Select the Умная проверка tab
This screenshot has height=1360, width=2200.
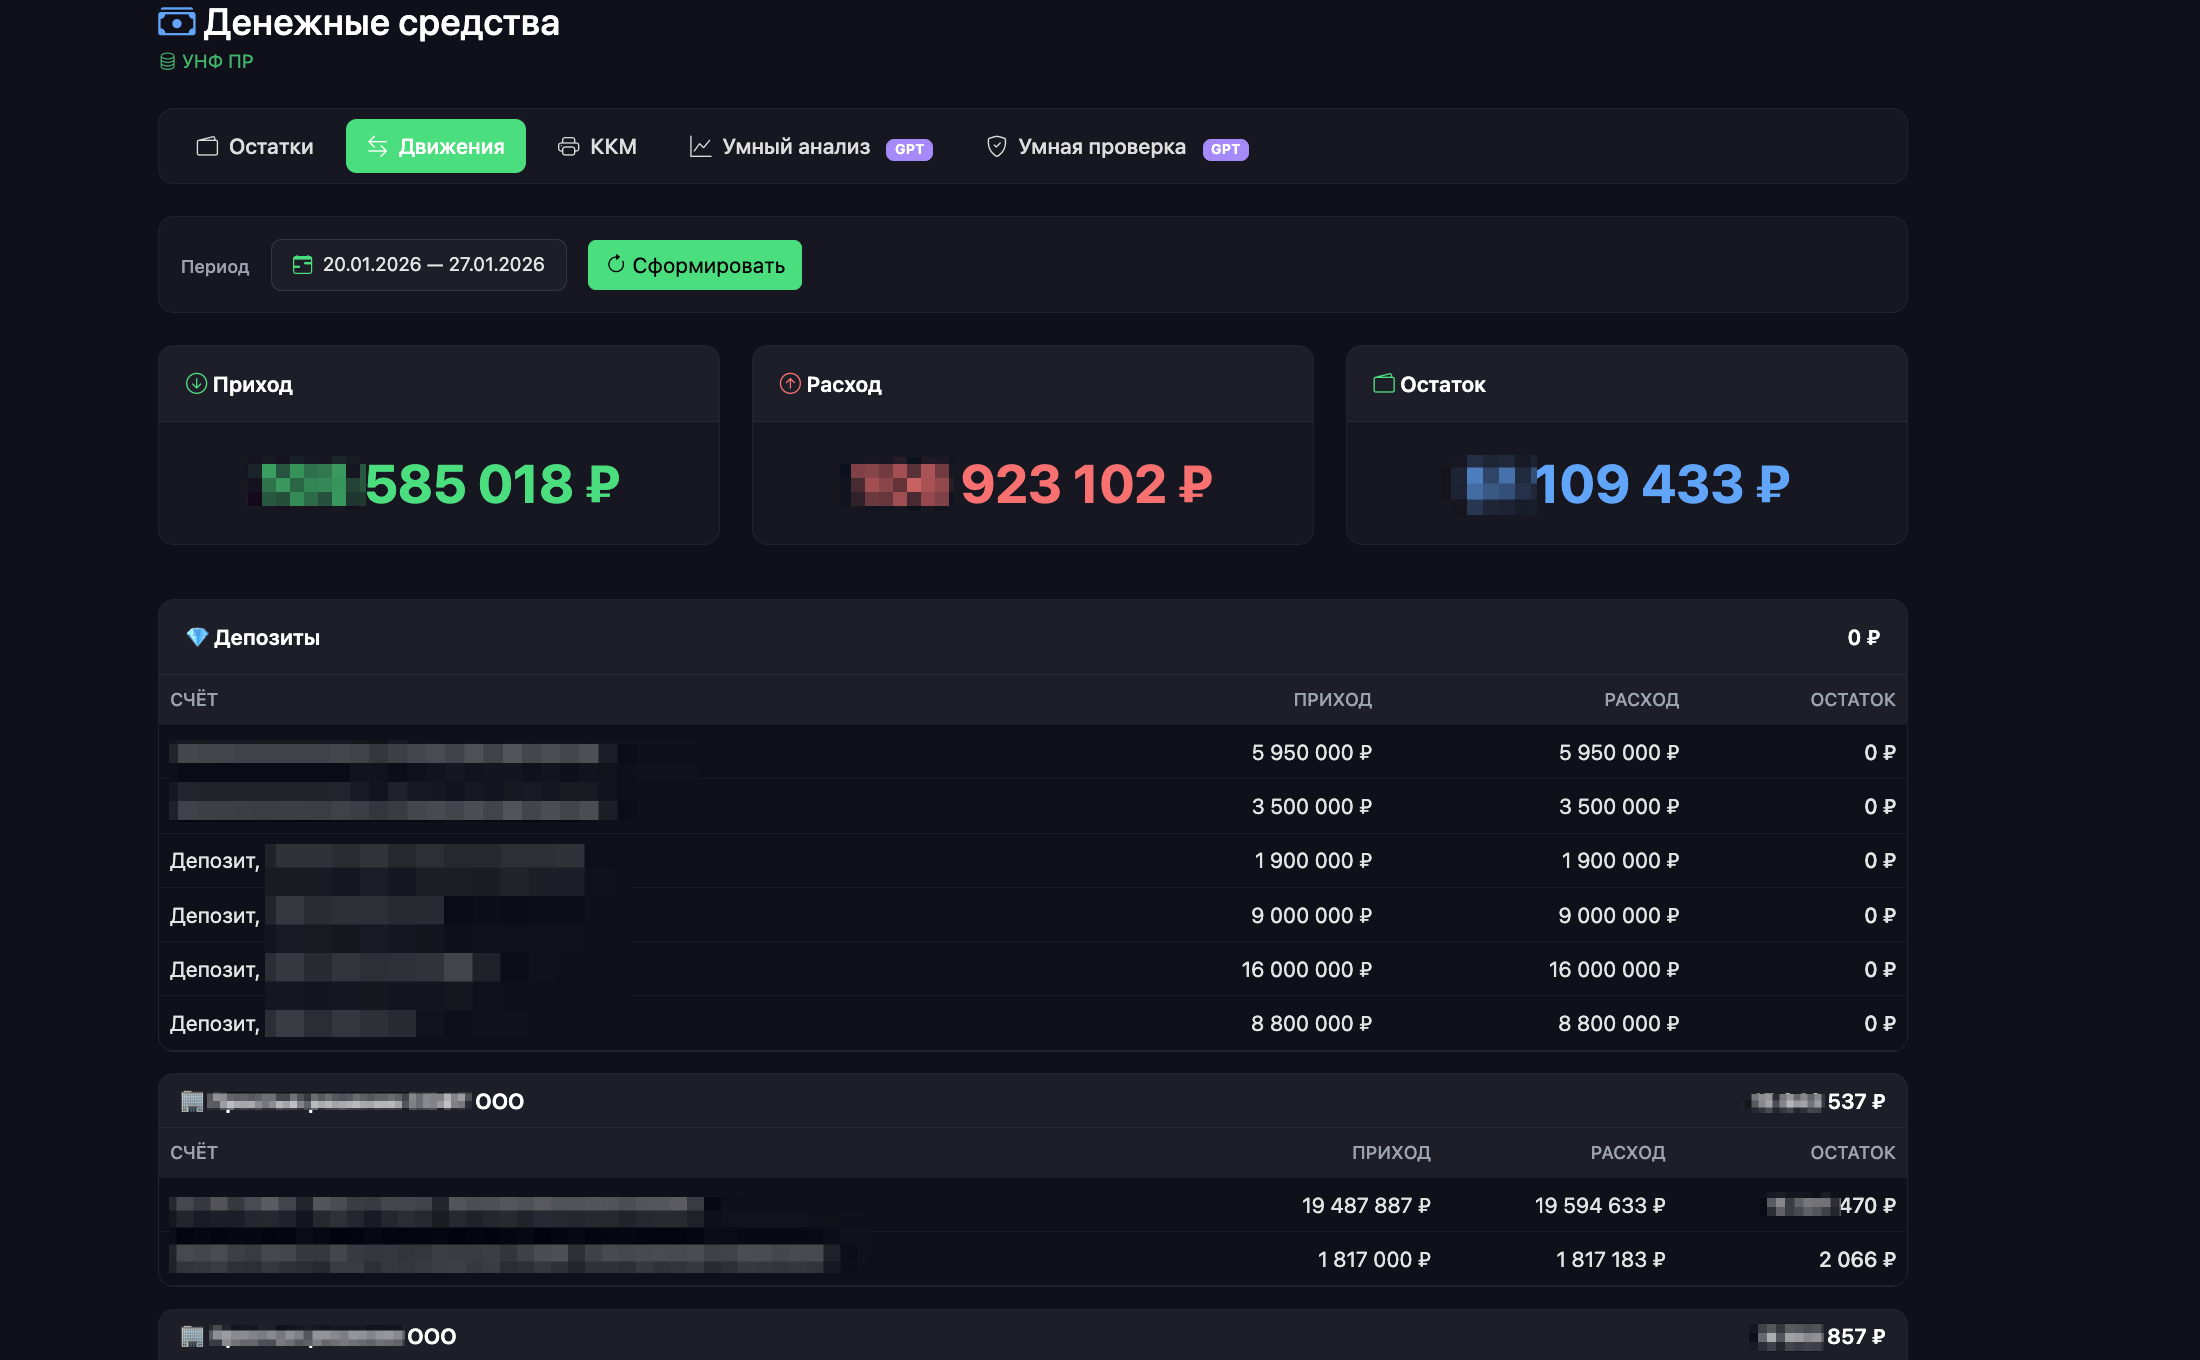click(x=1116, y=147)
